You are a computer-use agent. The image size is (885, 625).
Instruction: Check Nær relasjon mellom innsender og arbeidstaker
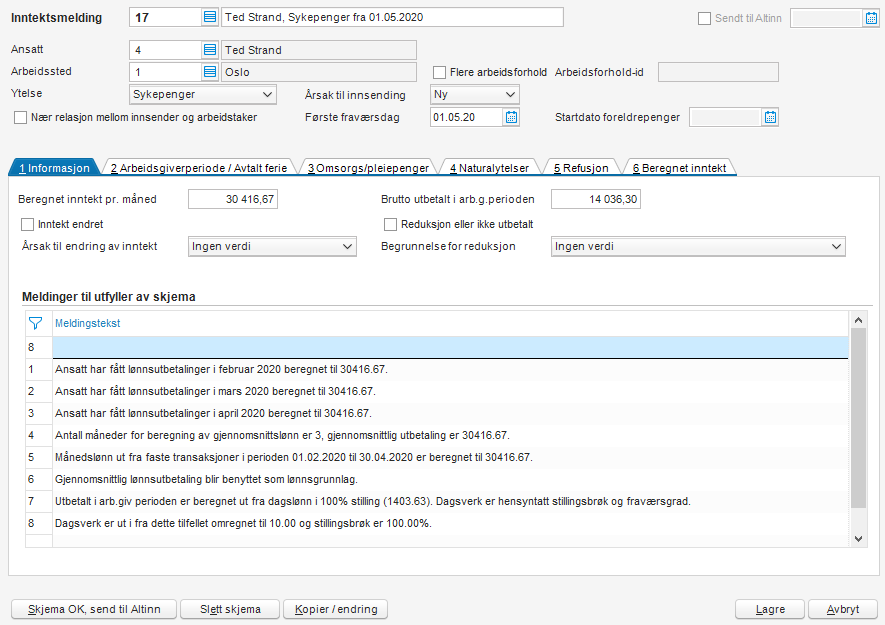pyautogui.click(x=20, y=117)
